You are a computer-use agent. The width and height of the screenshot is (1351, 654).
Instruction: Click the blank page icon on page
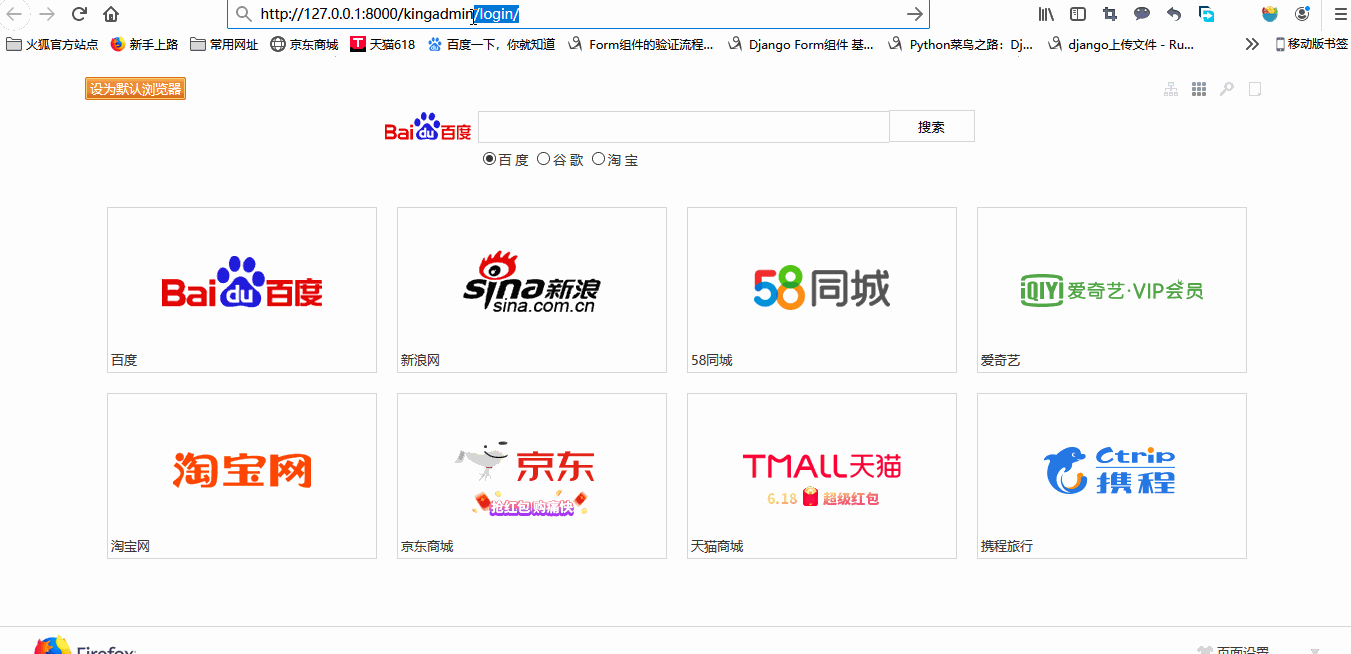tap(1255, 89)
